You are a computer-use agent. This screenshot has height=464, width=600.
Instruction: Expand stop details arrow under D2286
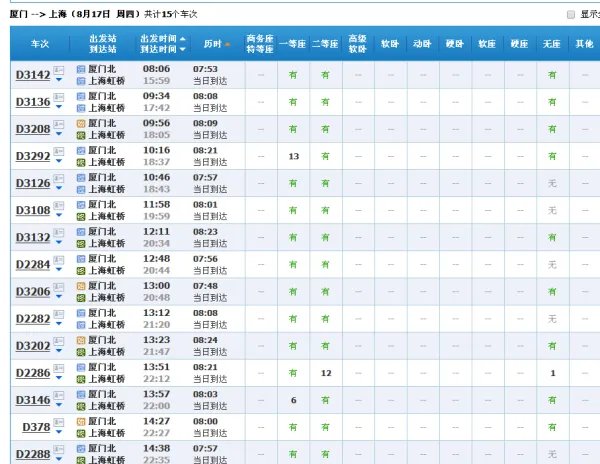coord(59,378)
